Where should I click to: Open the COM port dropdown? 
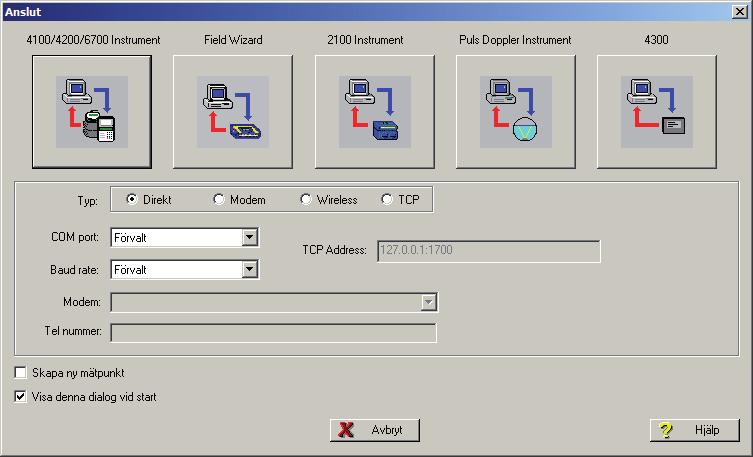tap(249, 237)
